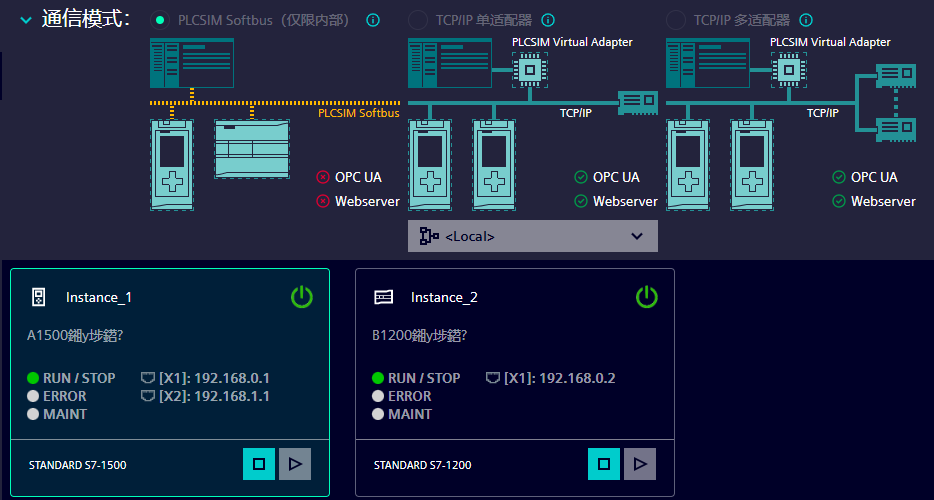Click the network adapter icon in <Local> dropdown
This screenshot has width=934, height=500.
pos(430,236)
